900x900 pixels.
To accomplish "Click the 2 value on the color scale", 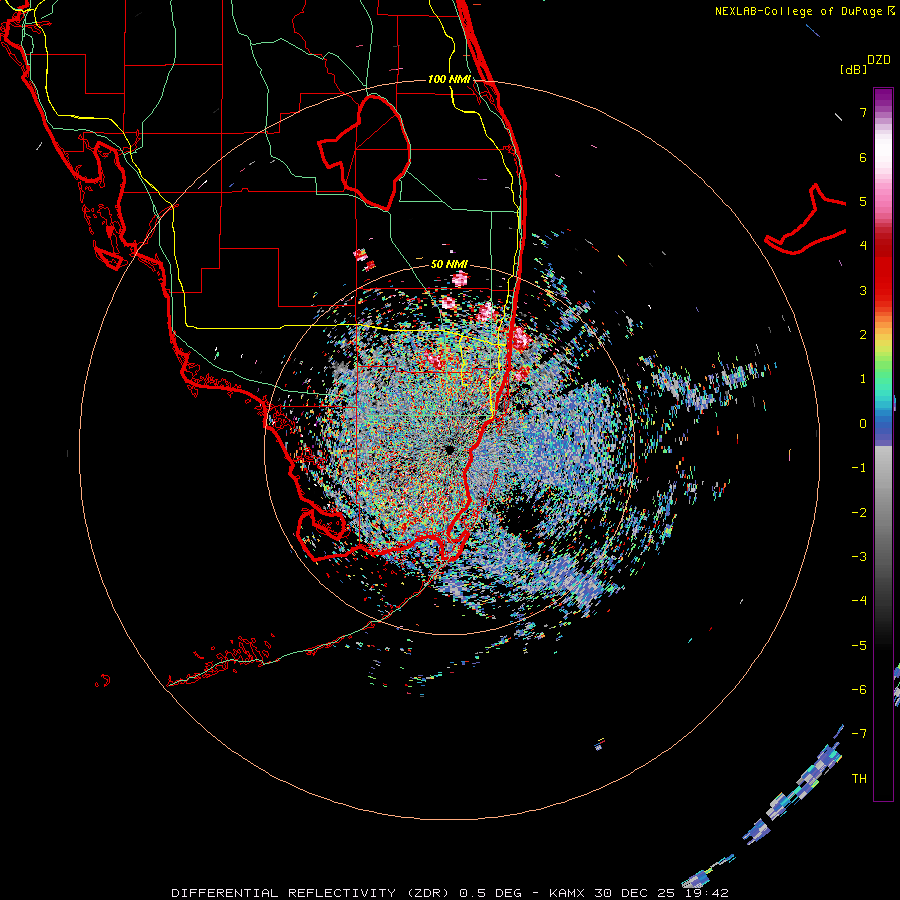I will click(x=863, y=335).
